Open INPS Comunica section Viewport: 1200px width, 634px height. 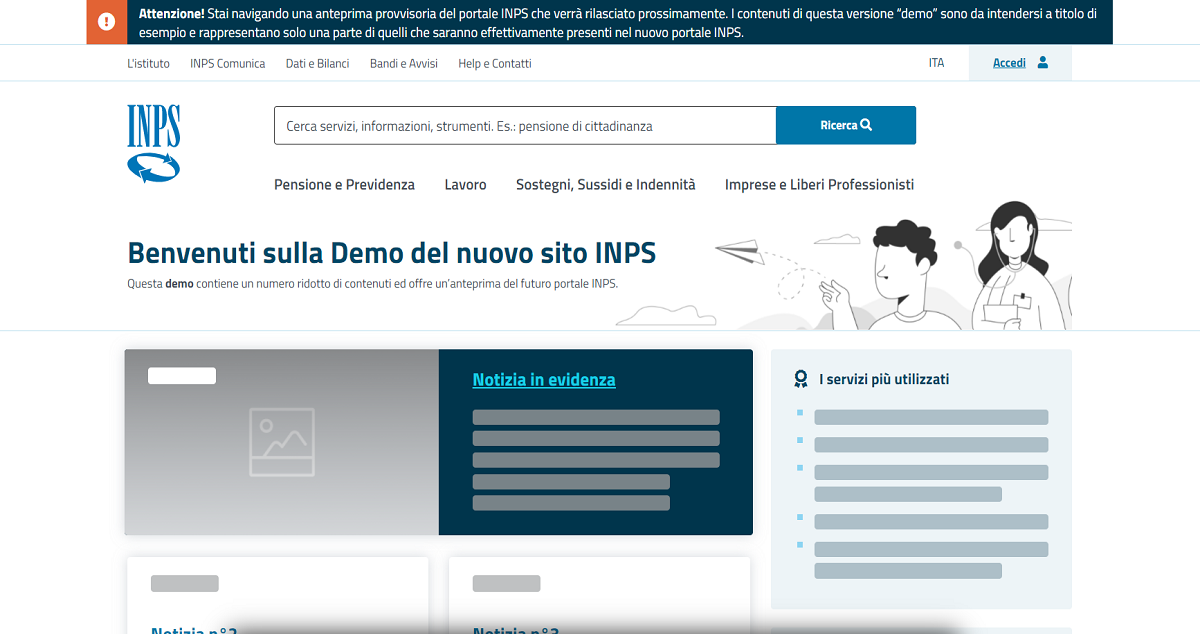228,63
